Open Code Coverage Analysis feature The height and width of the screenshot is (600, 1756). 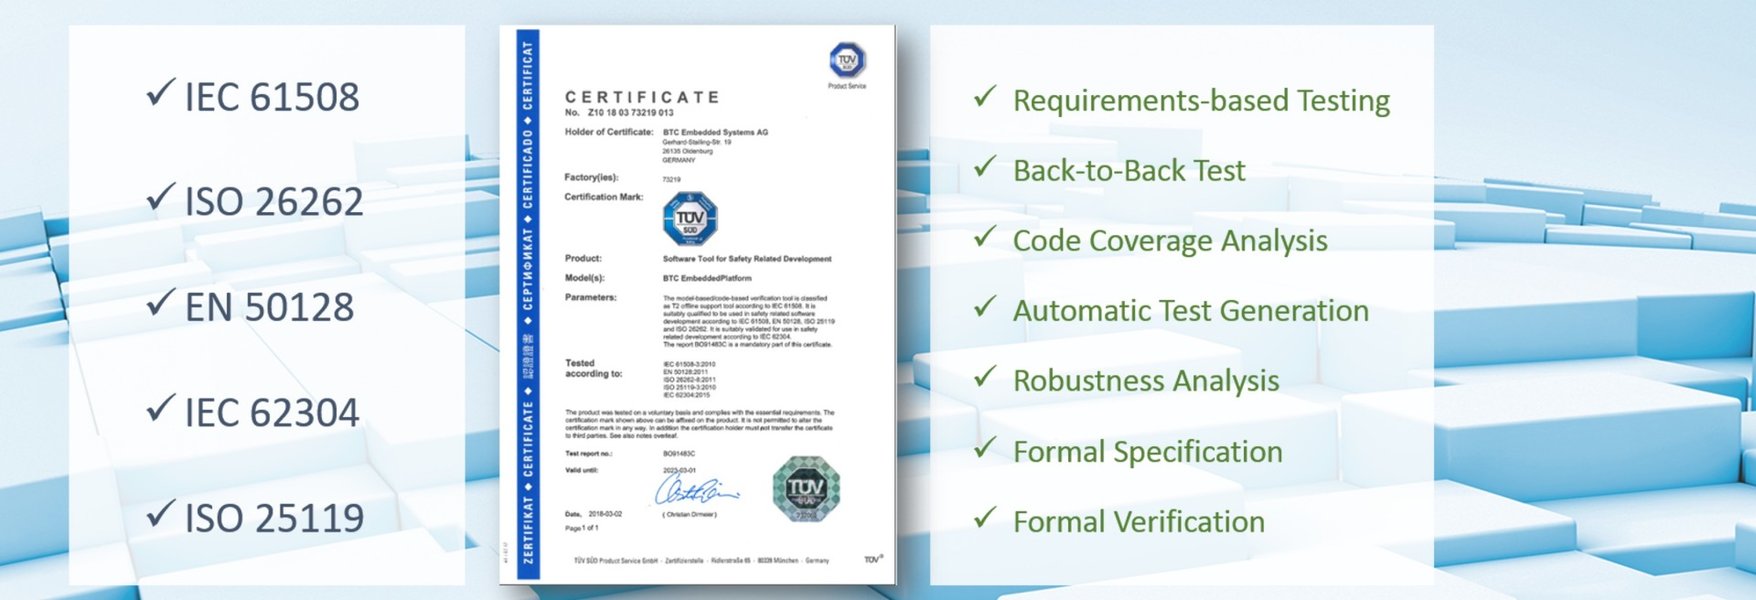(1170, 241)
